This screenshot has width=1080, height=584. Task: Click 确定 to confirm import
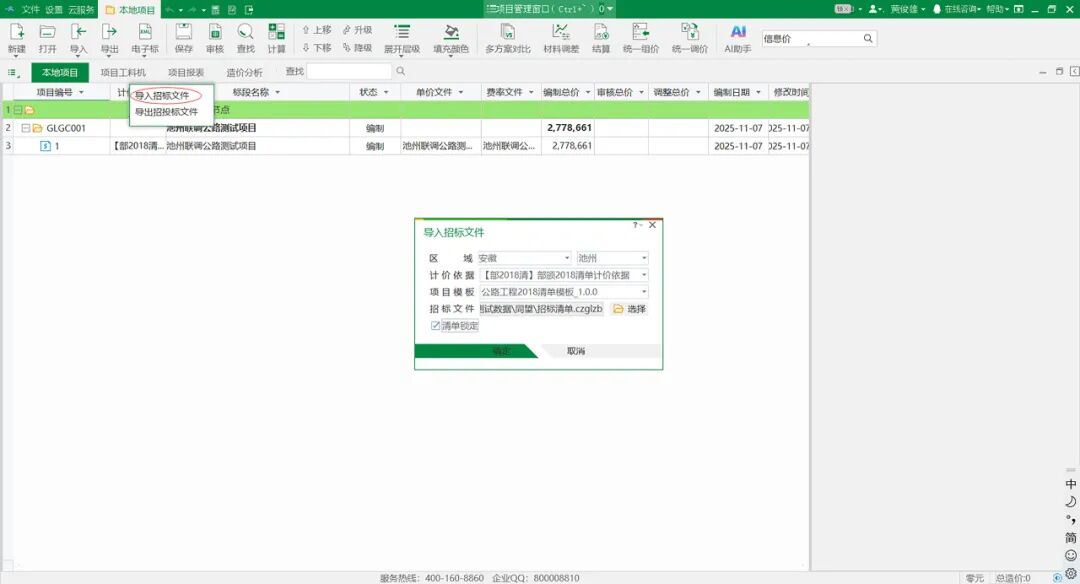[501, 351]
